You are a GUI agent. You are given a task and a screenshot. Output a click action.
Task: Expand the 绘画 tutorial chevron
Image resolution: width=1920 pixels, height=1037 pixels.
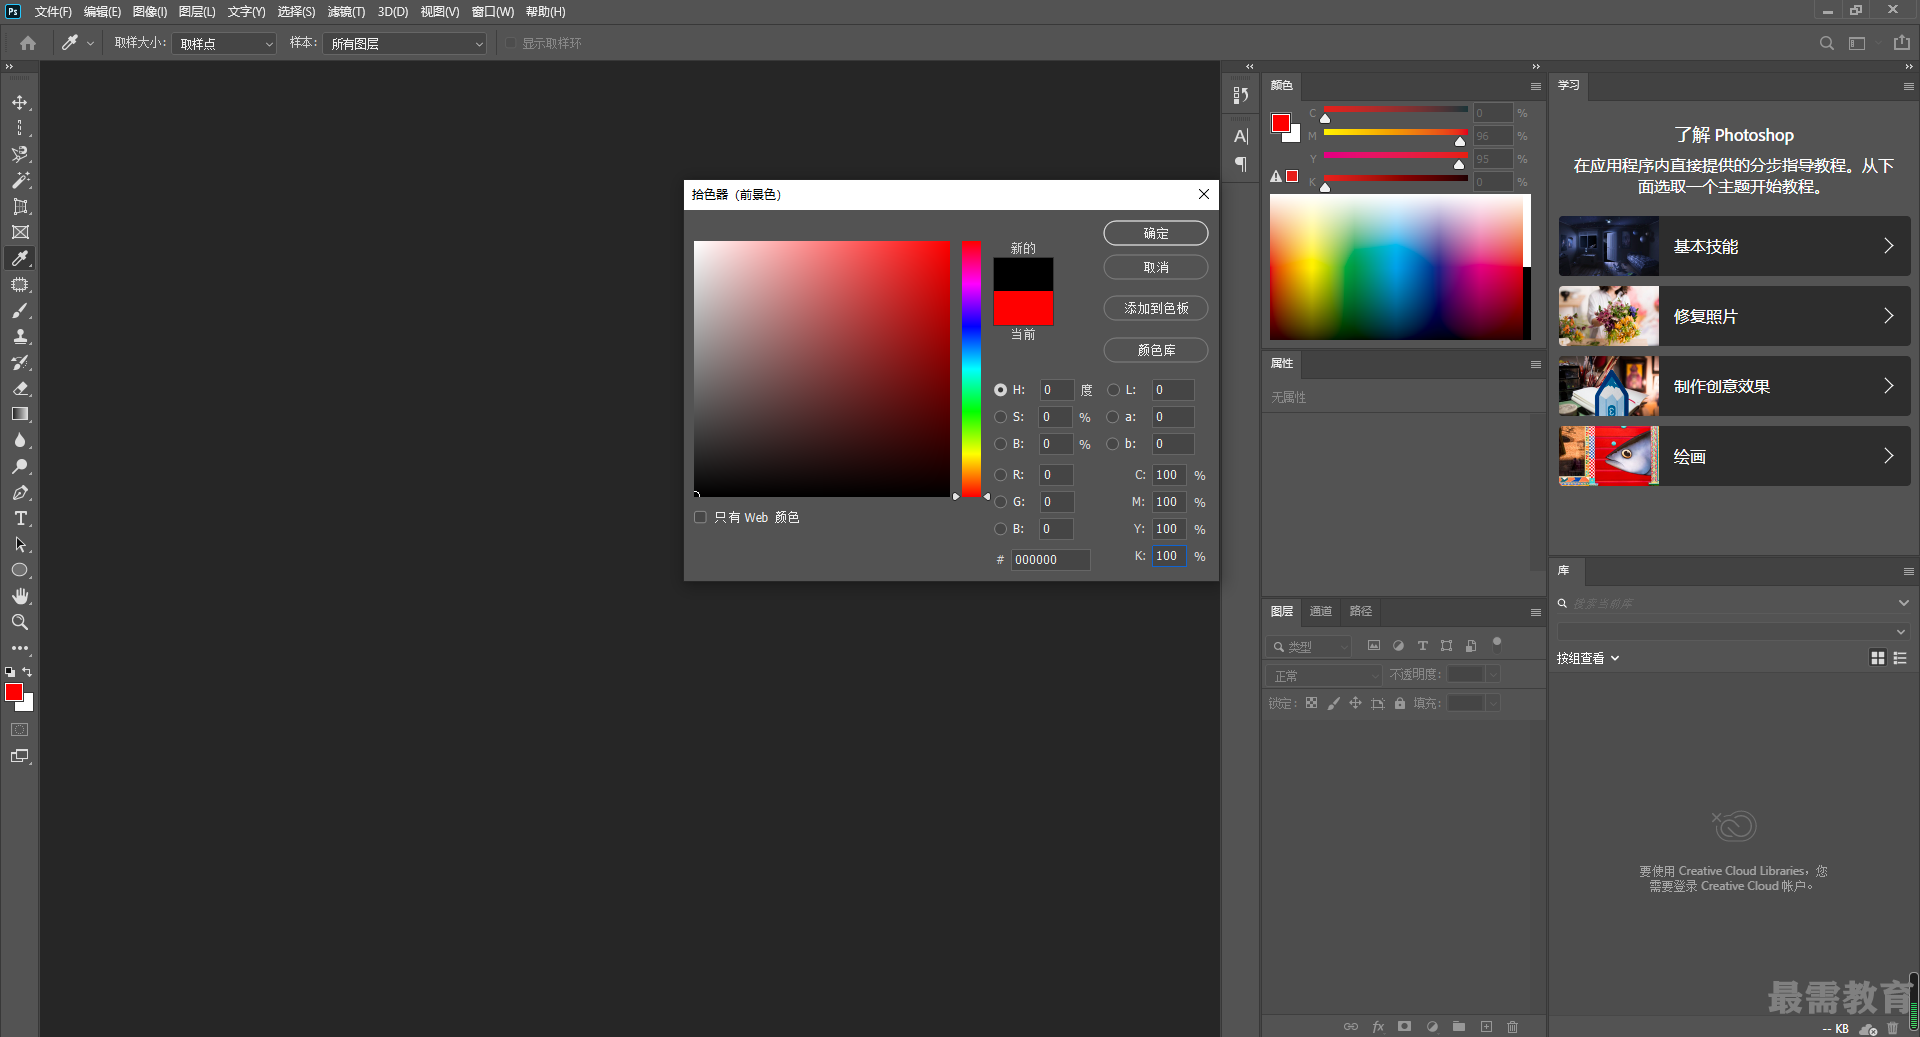point(1888,456)
